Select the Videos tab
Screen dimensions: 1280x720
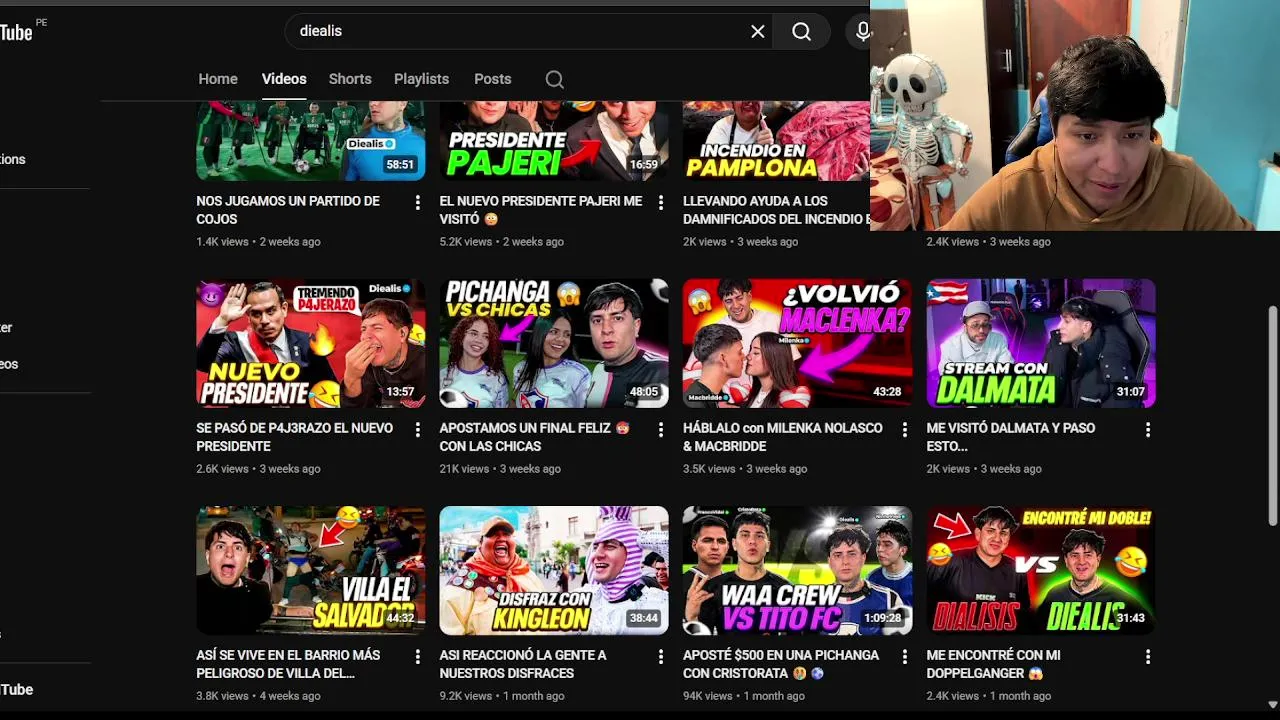pos(284,79)
